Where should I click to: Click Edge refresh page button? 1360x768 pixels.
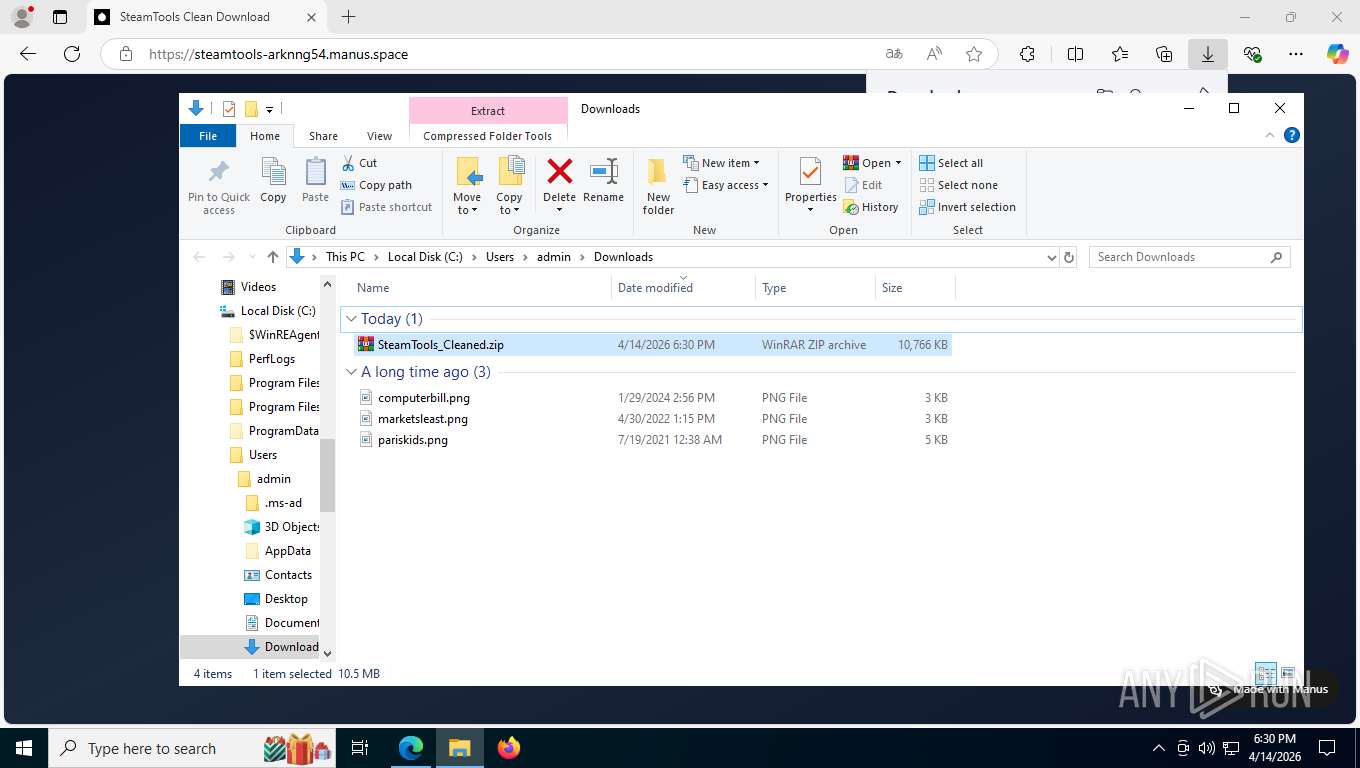click(x=71, y=54)
